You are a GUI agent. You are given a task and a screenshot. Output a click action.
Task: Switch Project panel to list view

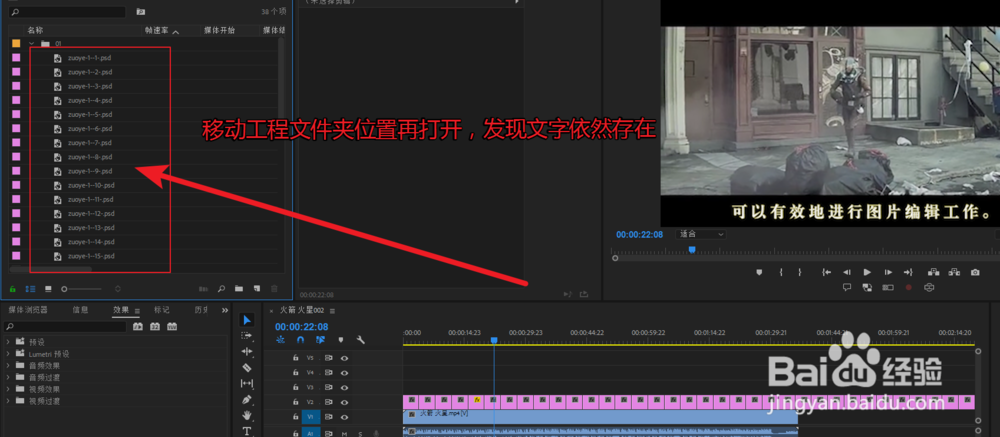pyautogui.click(x=30, y=289)
